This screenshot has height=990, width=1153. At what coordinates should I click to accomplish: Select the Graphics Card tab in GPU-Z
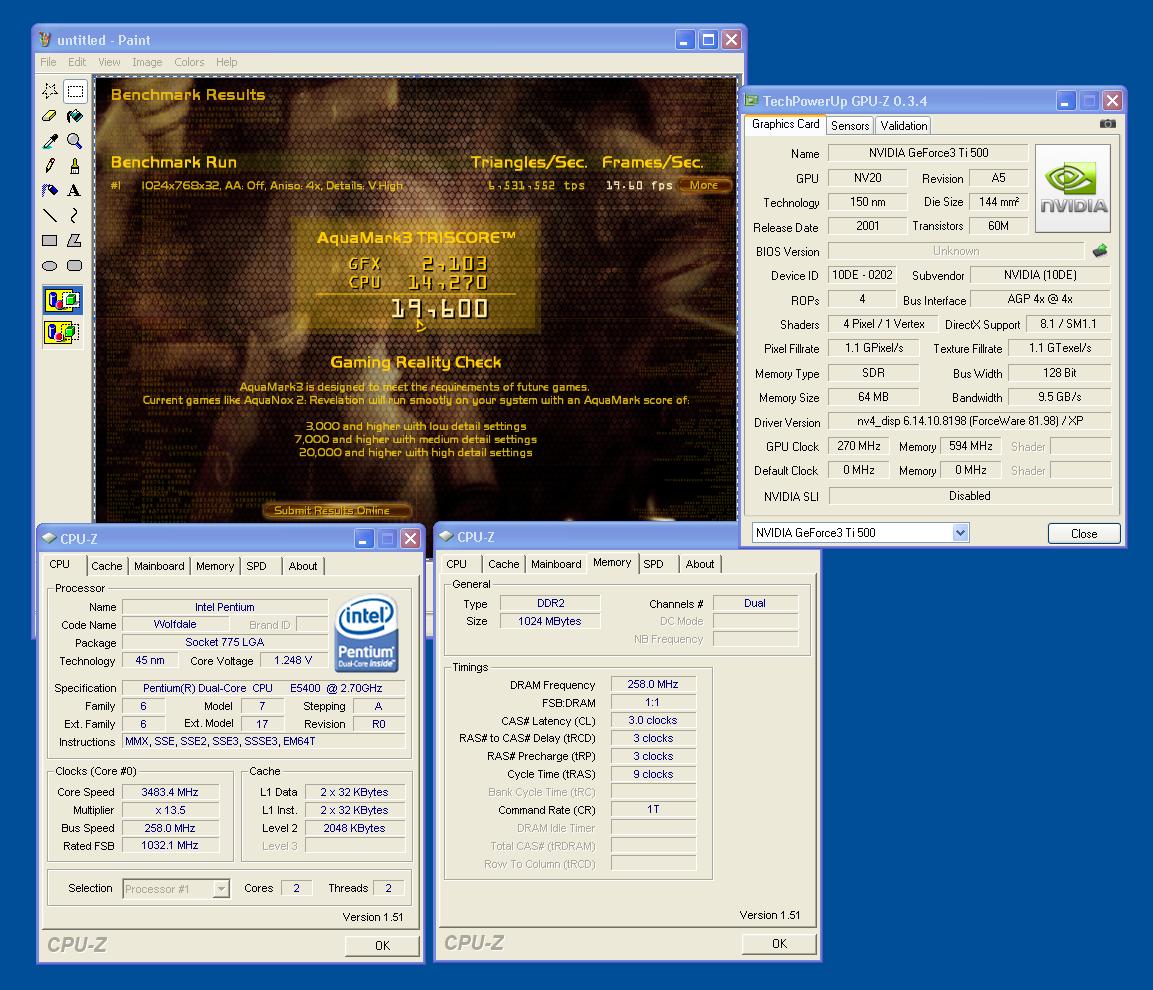tap(785, 124)
